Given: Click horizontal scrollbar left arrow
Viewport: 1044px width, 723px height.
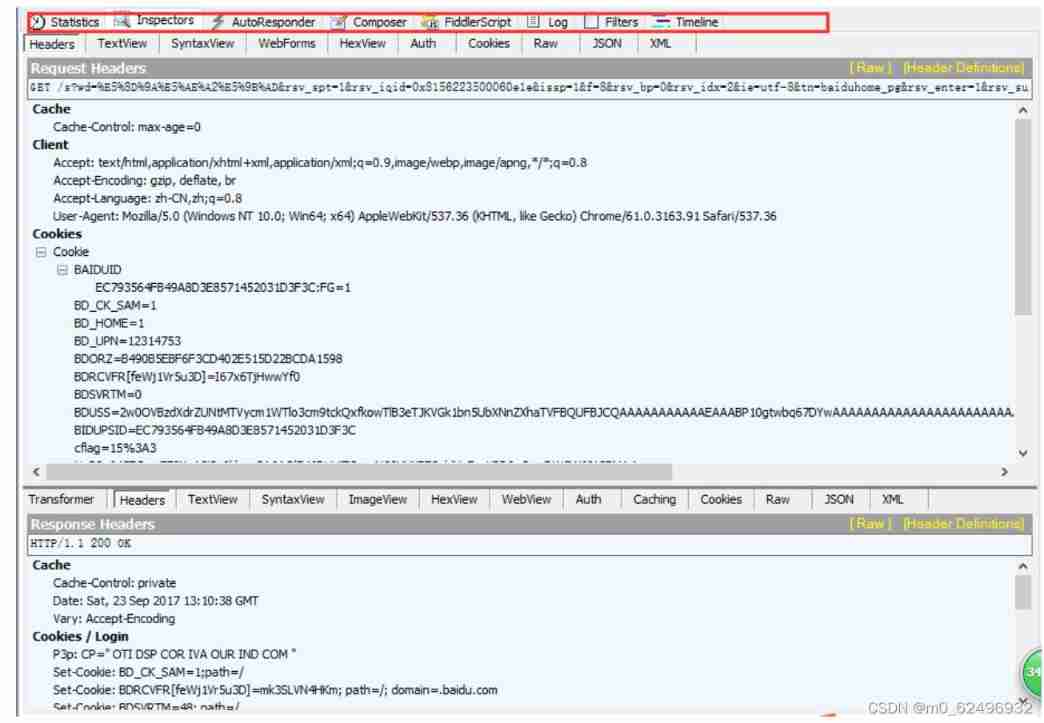Looking at the screenshot, I should (37, 471).
